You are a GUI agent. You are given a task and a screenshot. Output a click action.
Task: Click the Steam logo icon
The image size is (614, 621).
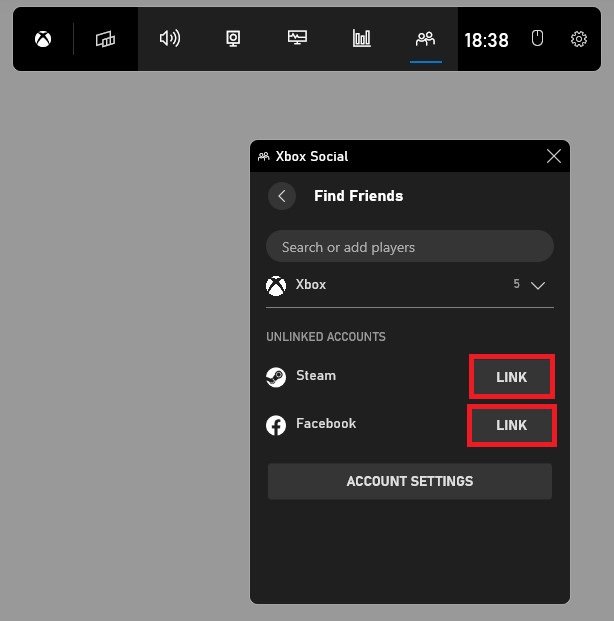[x=276, y=377]
